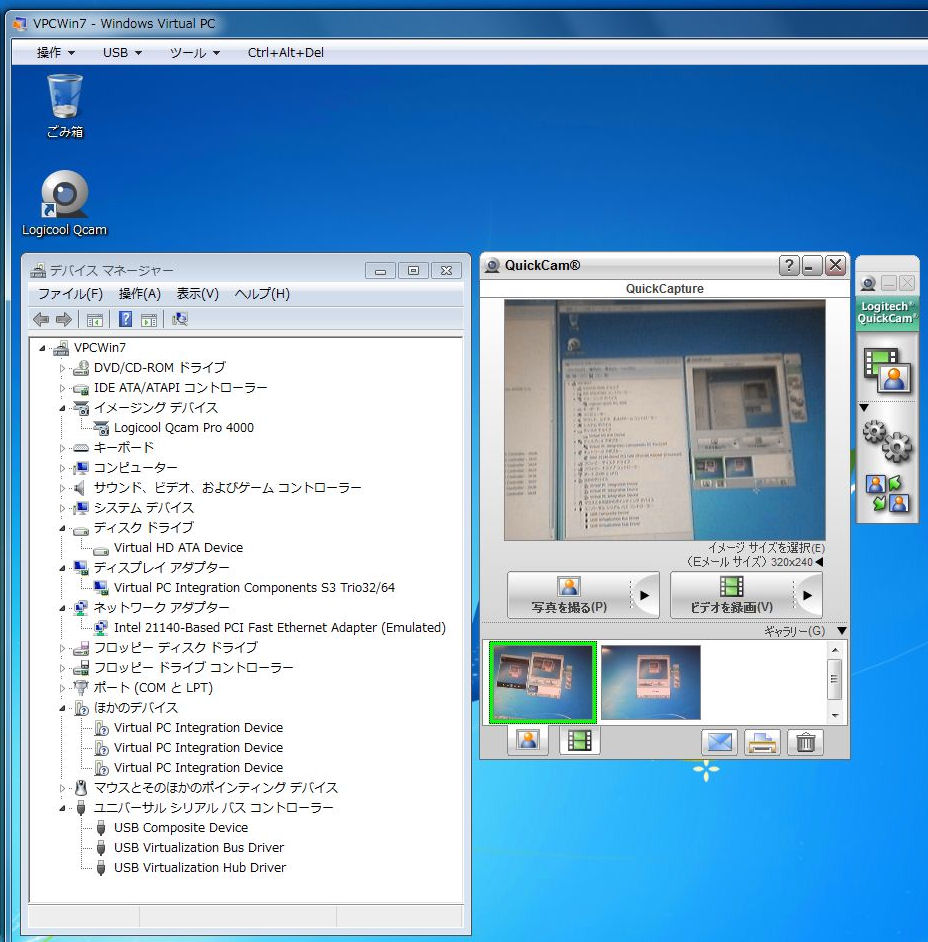The height and width of the screenshot is (942, 928).
Task: Click the Logicool Qcam Pro 4000 device icon
Action: [102, 428]
